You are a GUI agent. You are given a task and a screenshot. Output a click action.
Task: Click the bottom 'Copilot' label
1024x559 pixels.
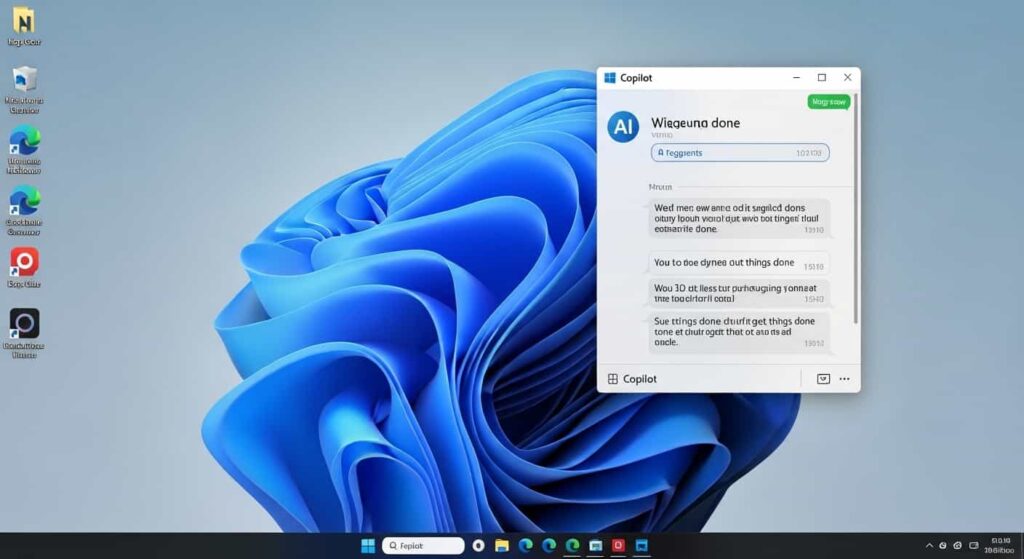click(640, 379)
